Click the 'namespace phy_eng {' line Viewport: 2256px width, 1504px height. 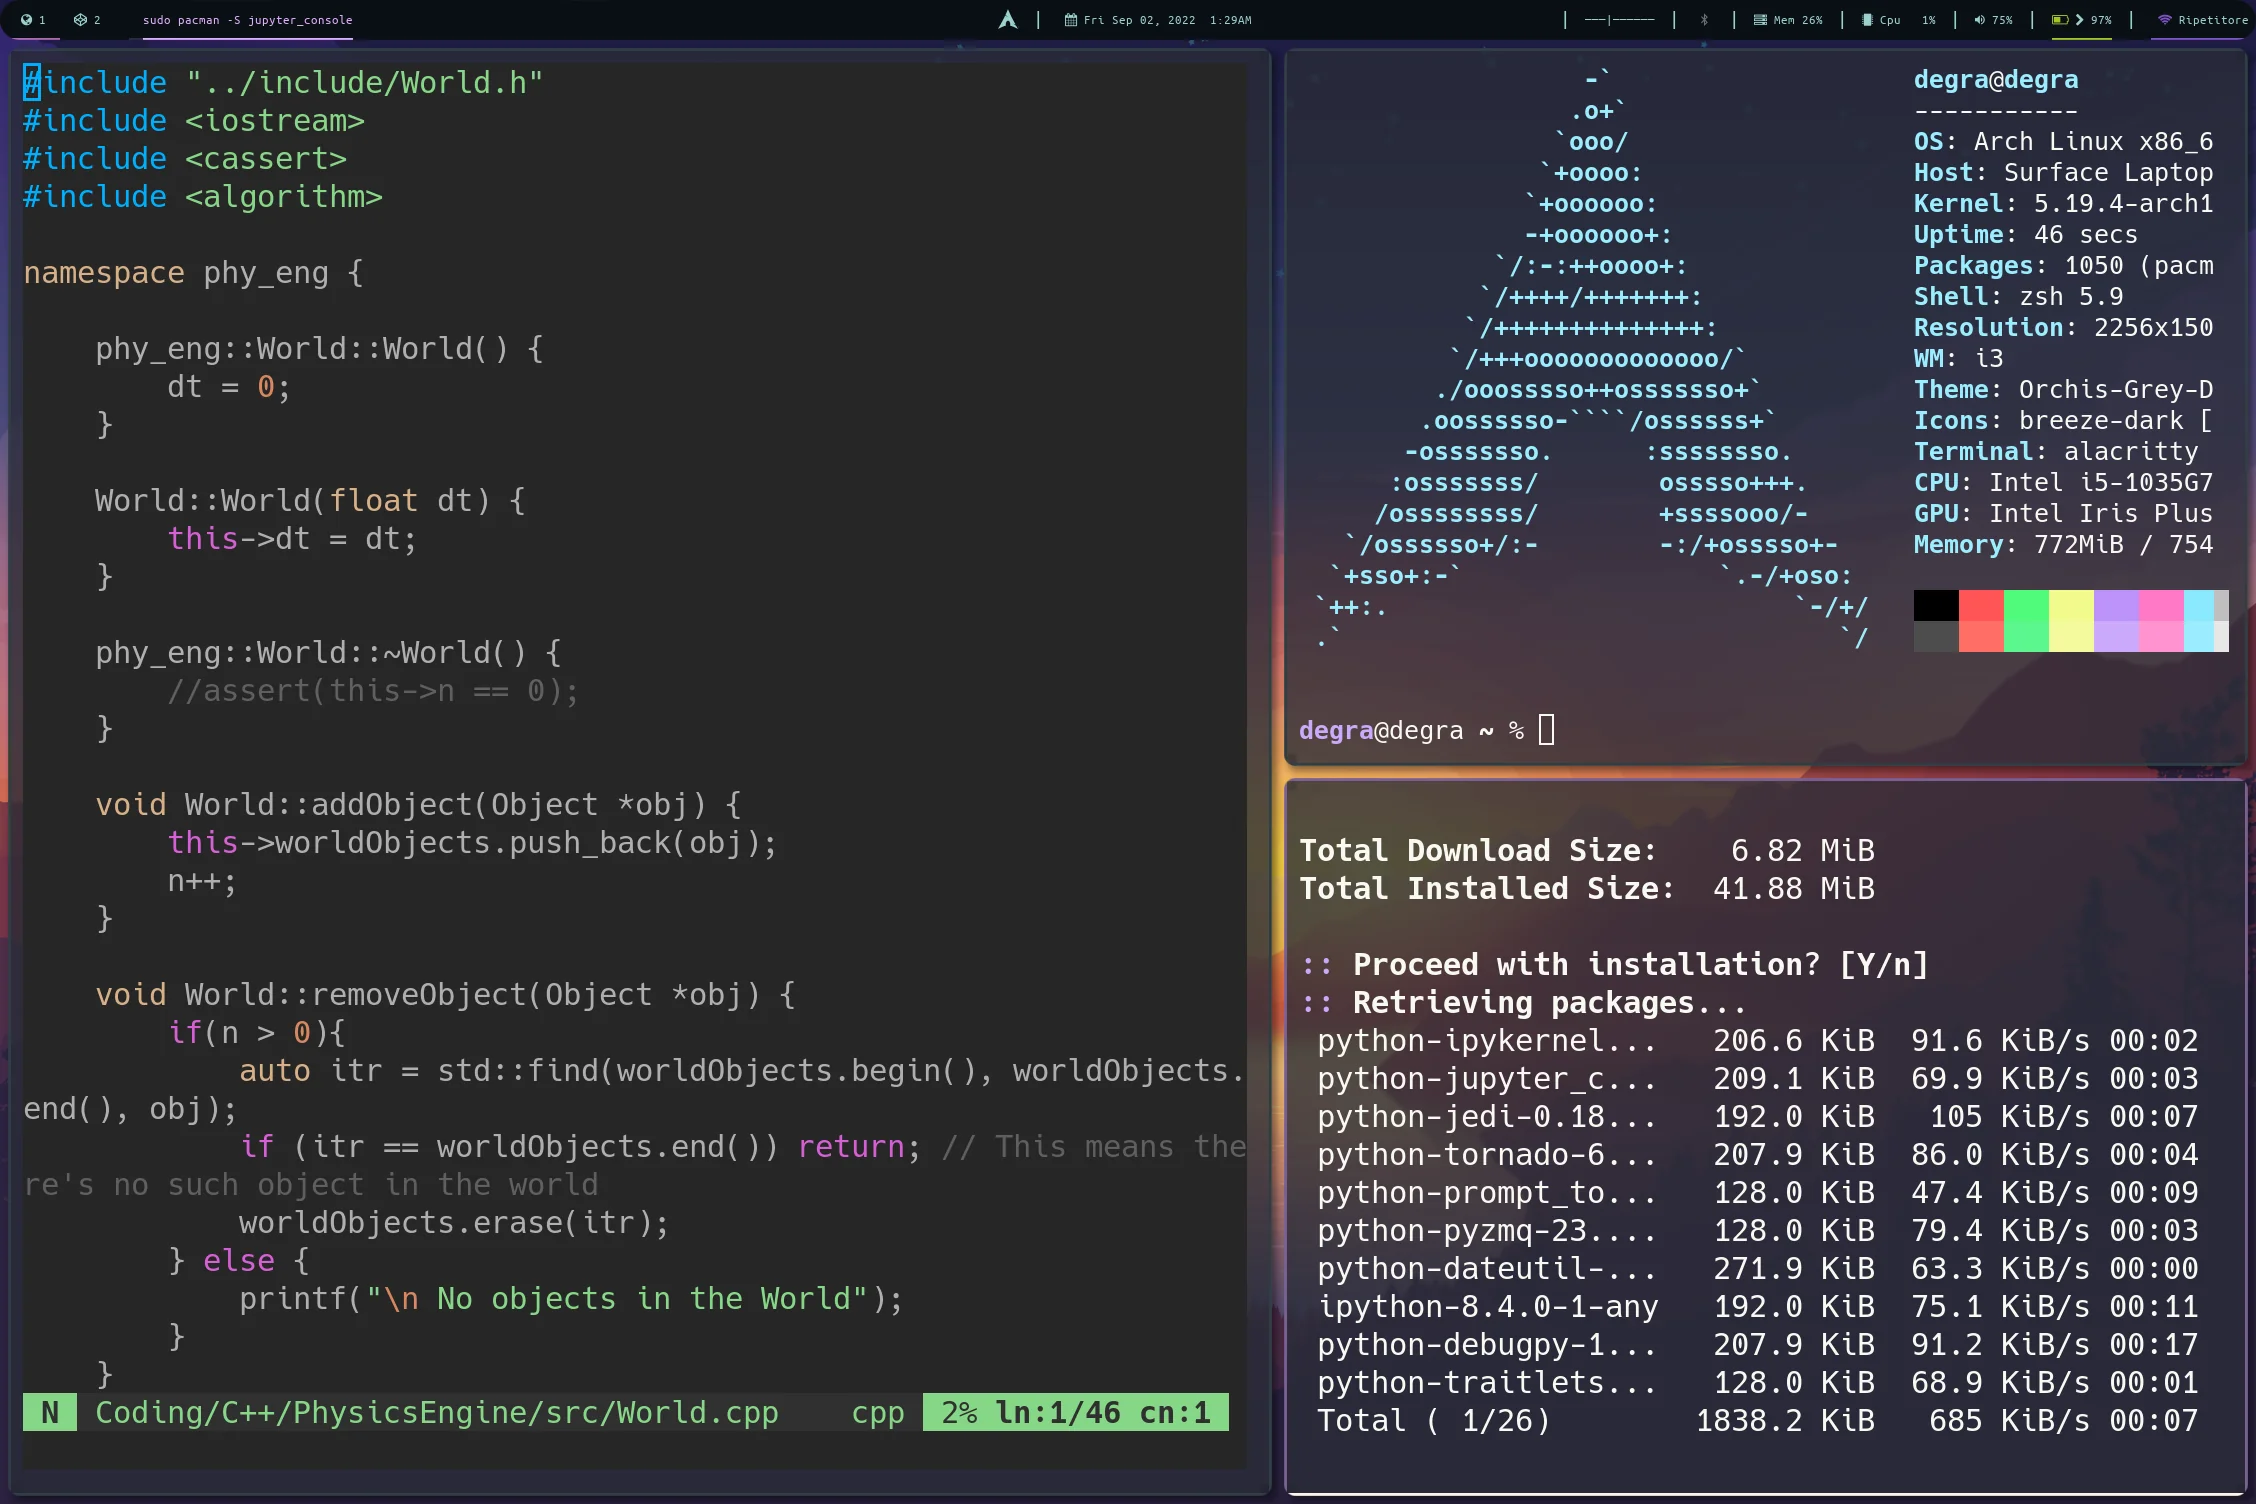194,272
